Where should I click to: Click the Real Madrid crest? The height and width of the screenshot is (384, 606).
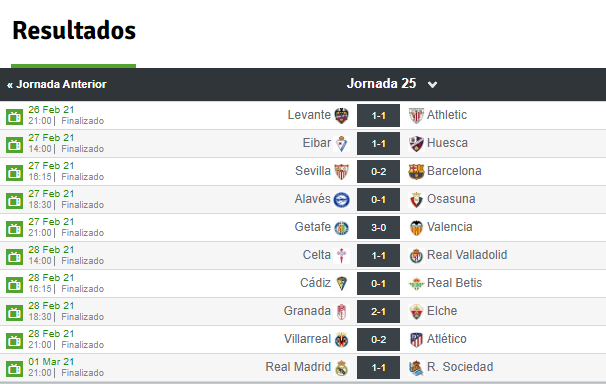point(342,368)
